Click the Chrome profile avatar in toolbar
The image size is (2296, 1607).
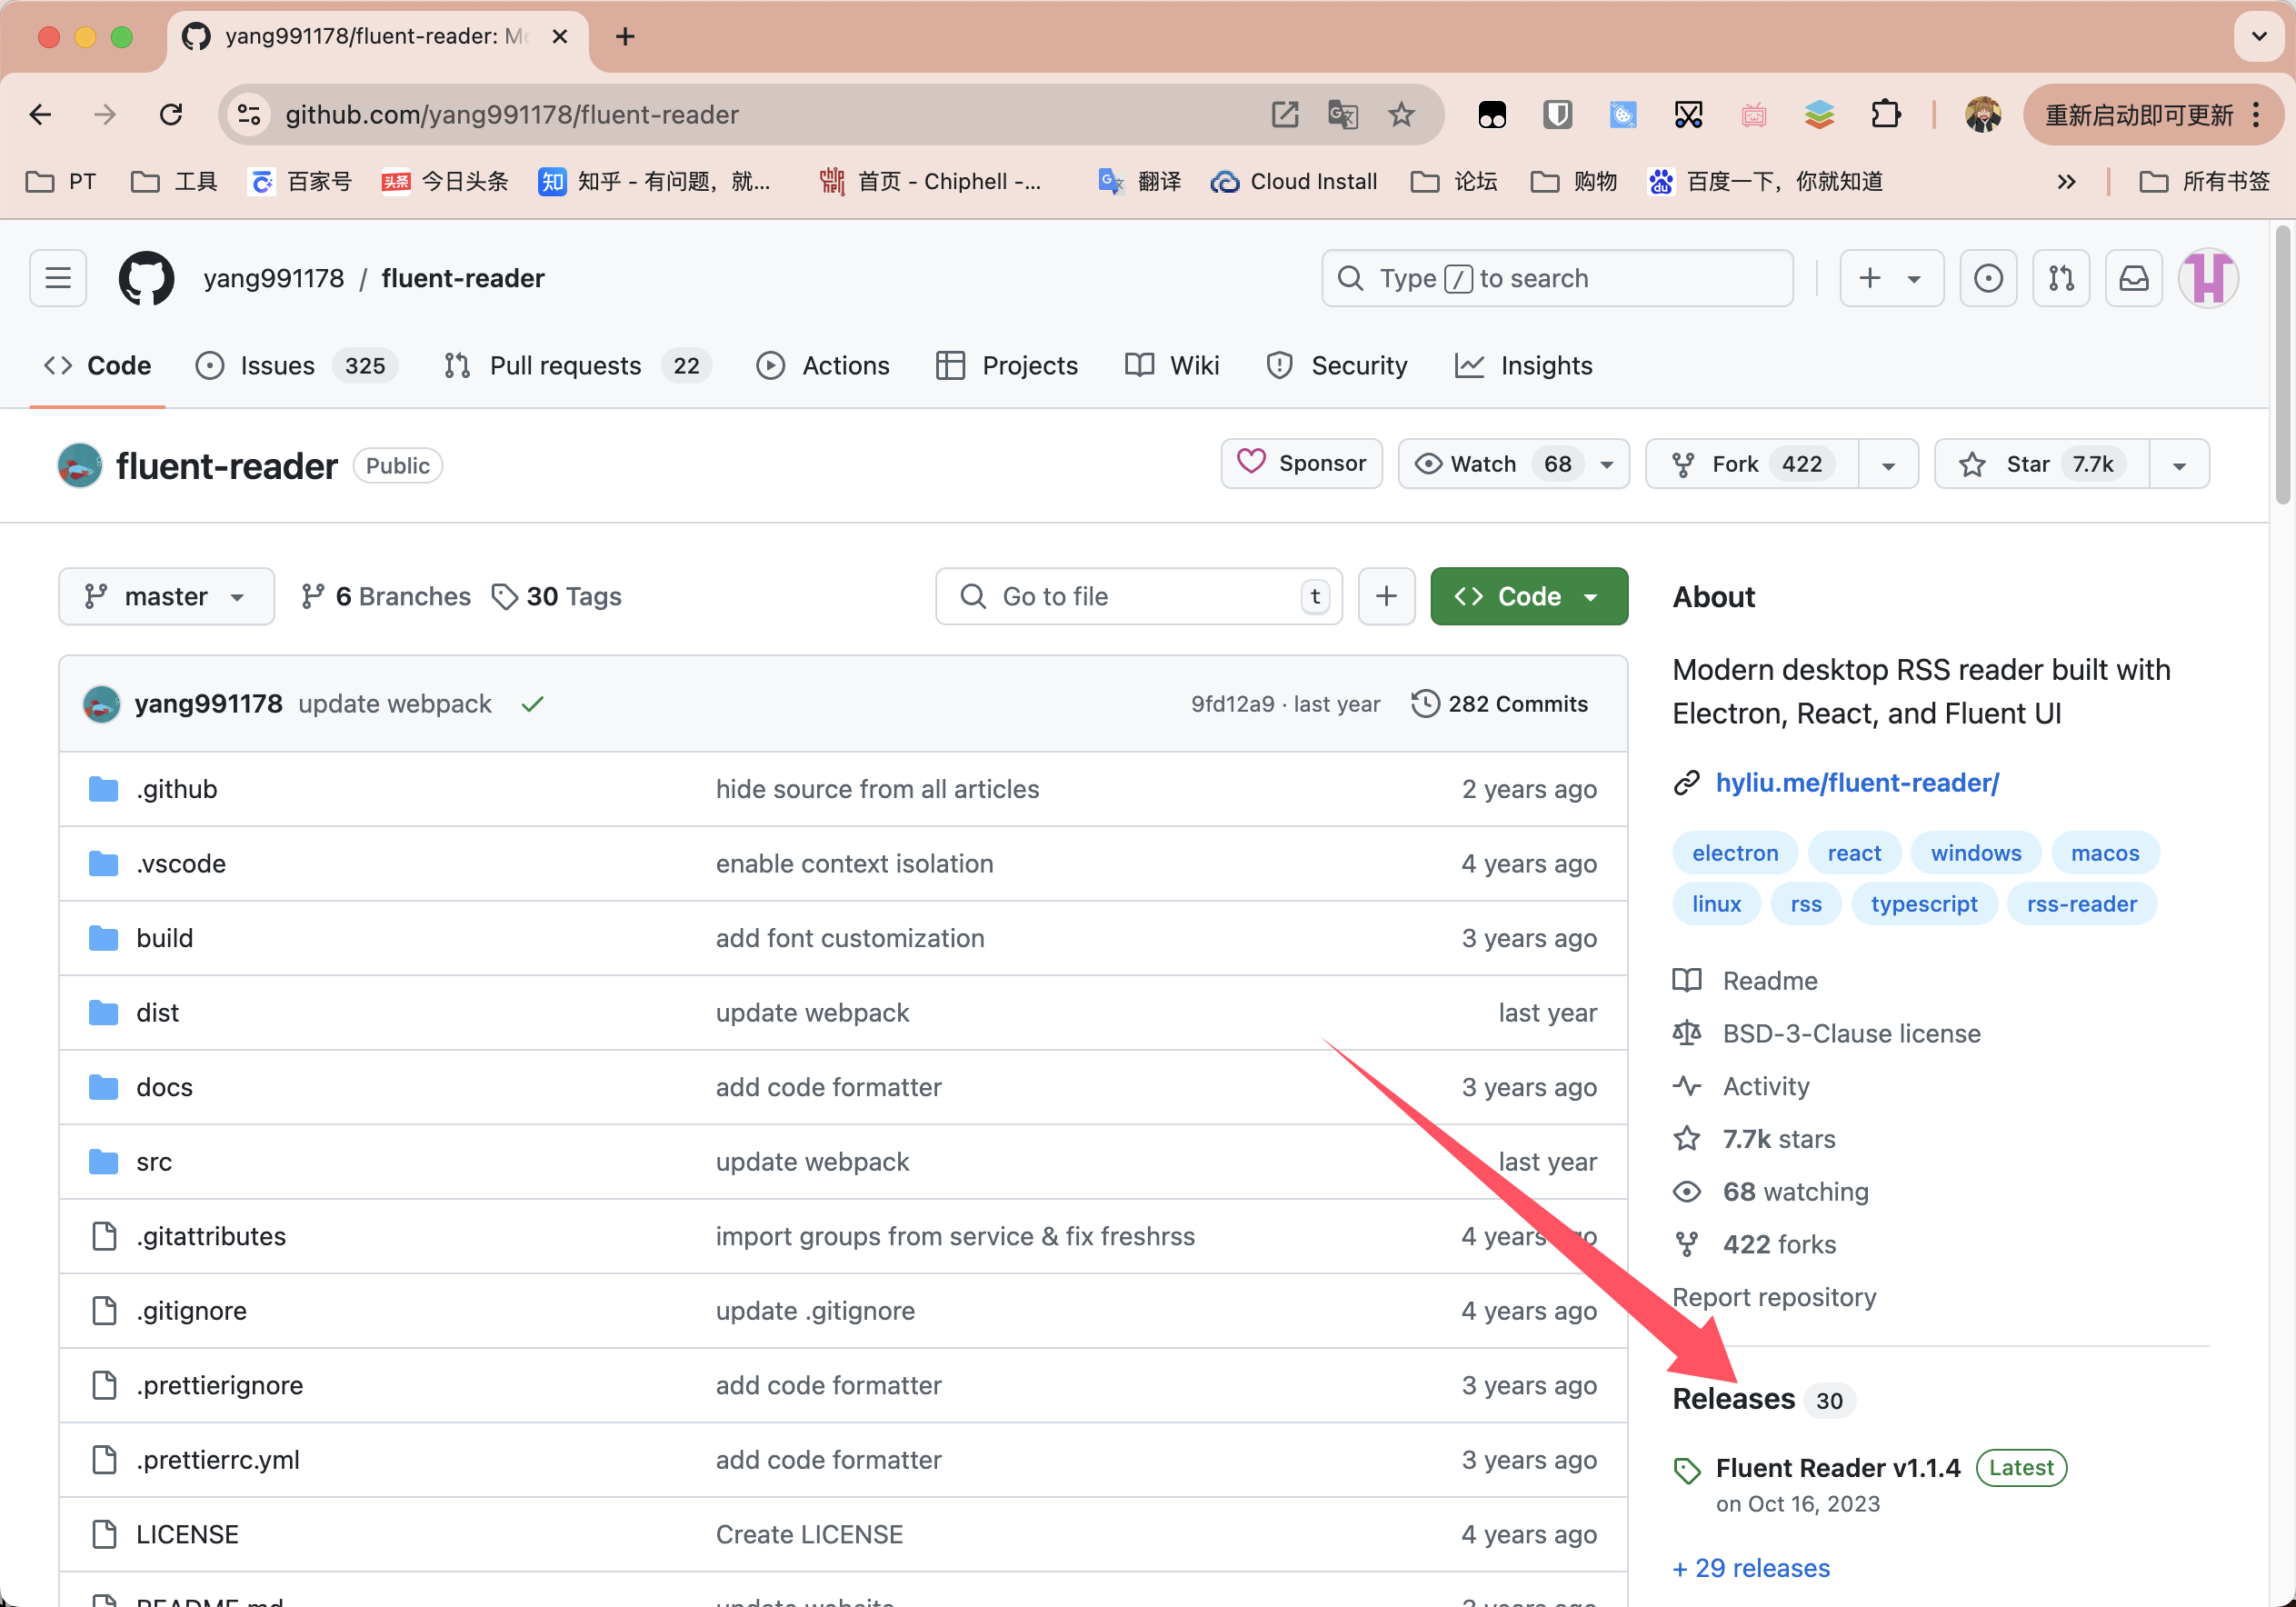coord(1983,115)
